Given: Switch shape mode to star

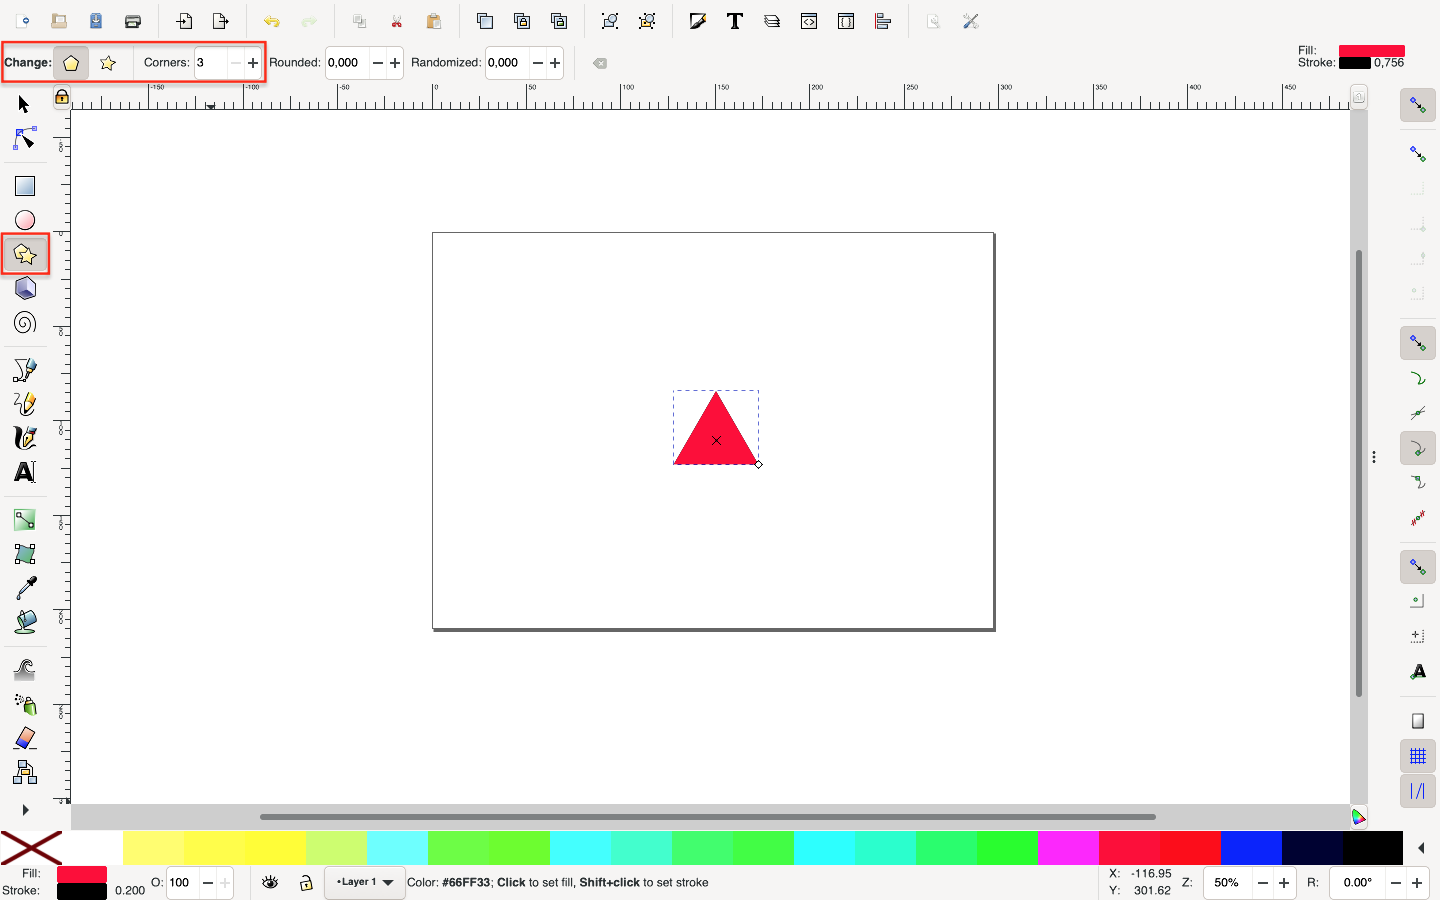Looking at the screenshot, I should 108,62.
